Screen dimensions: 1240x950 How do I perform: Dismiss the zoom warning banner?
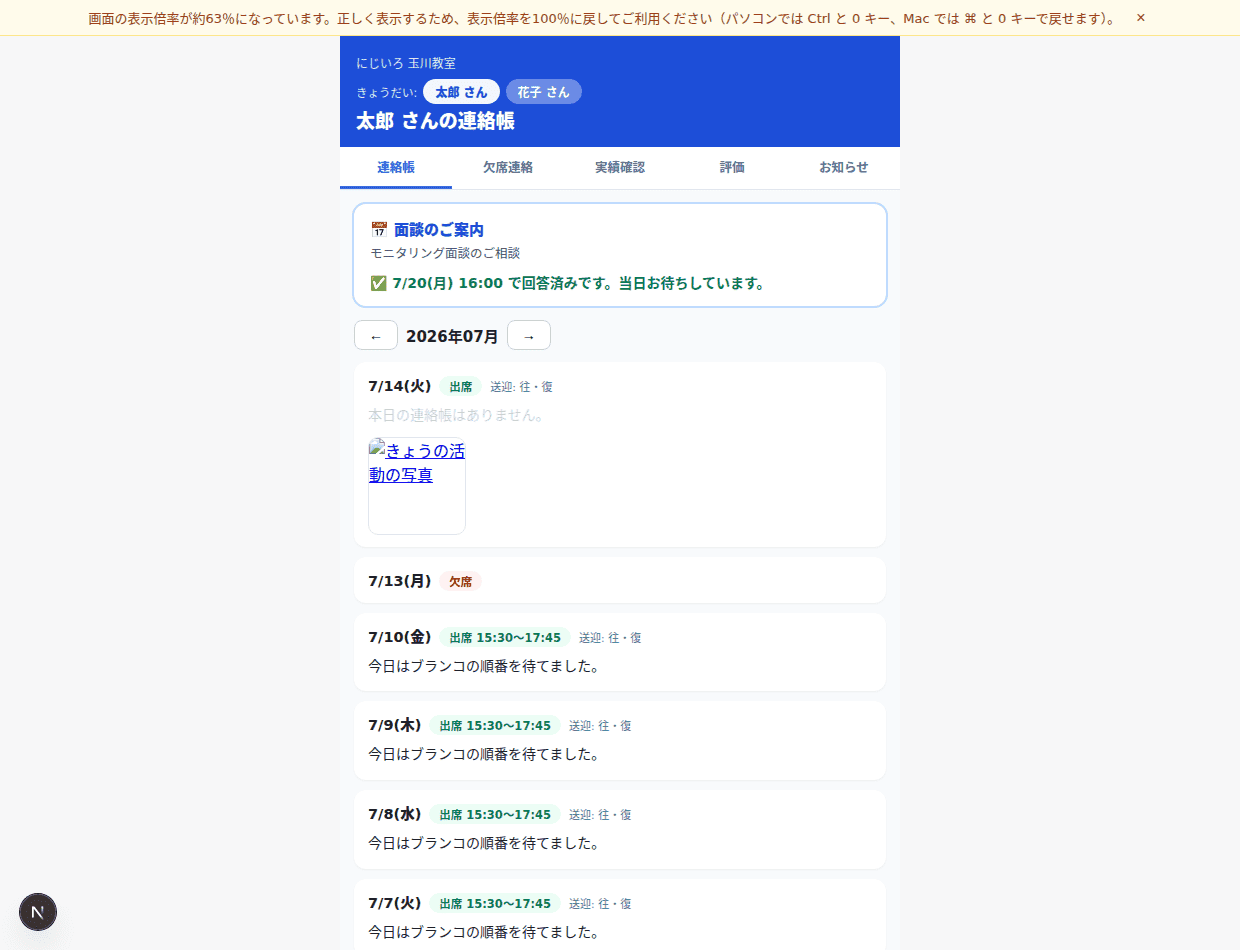(x=1140, y=18)
